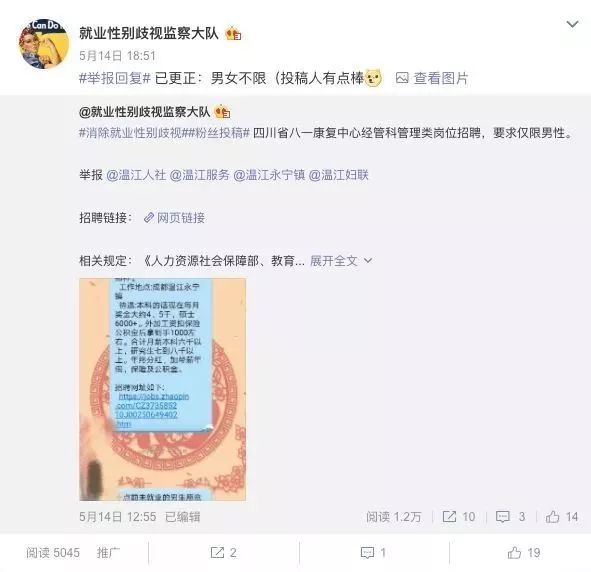The width and height of the screenshot is (591, 572).
Task: Repost this post using the bottom share icon
Action: coord(224,553)
